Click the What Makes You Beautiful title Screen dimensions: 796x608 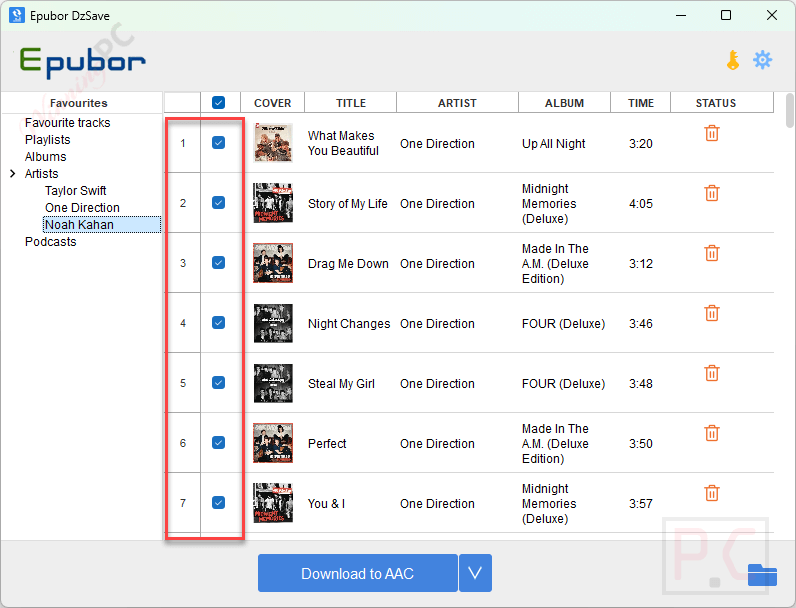point(343,143)
